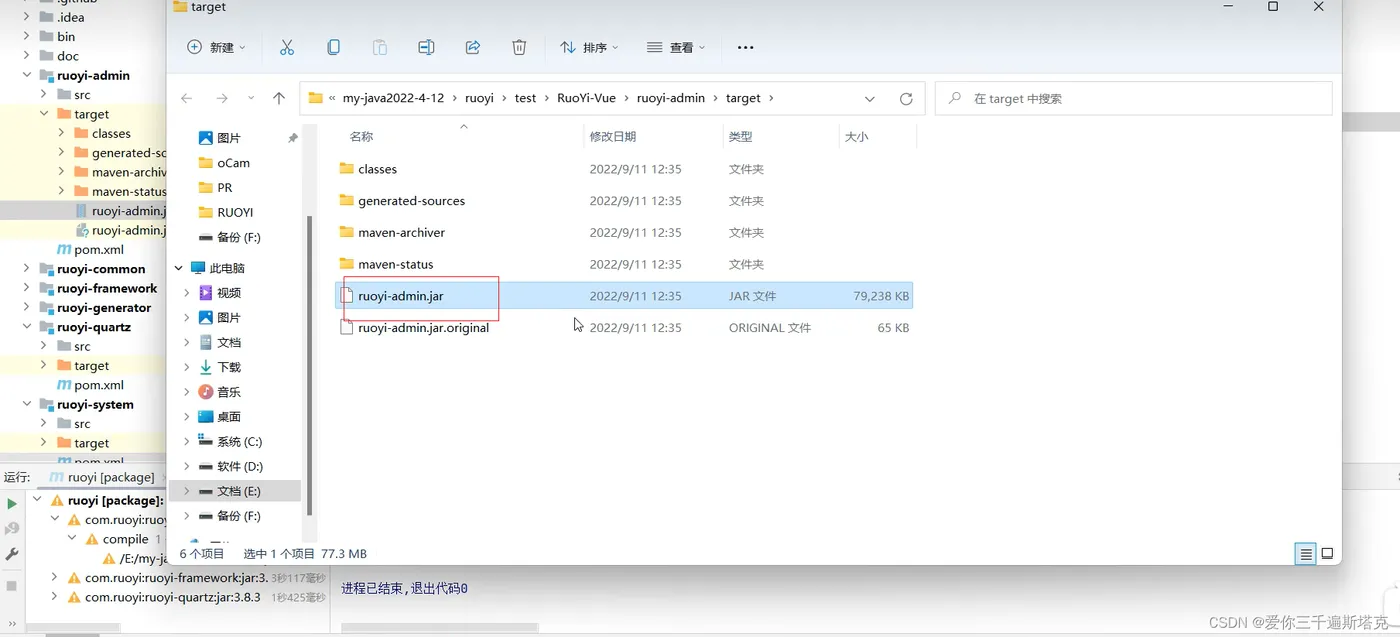Go back with the back arrow
The width and height of the screenshot is (1400, 637).
[x=187, y=98]
